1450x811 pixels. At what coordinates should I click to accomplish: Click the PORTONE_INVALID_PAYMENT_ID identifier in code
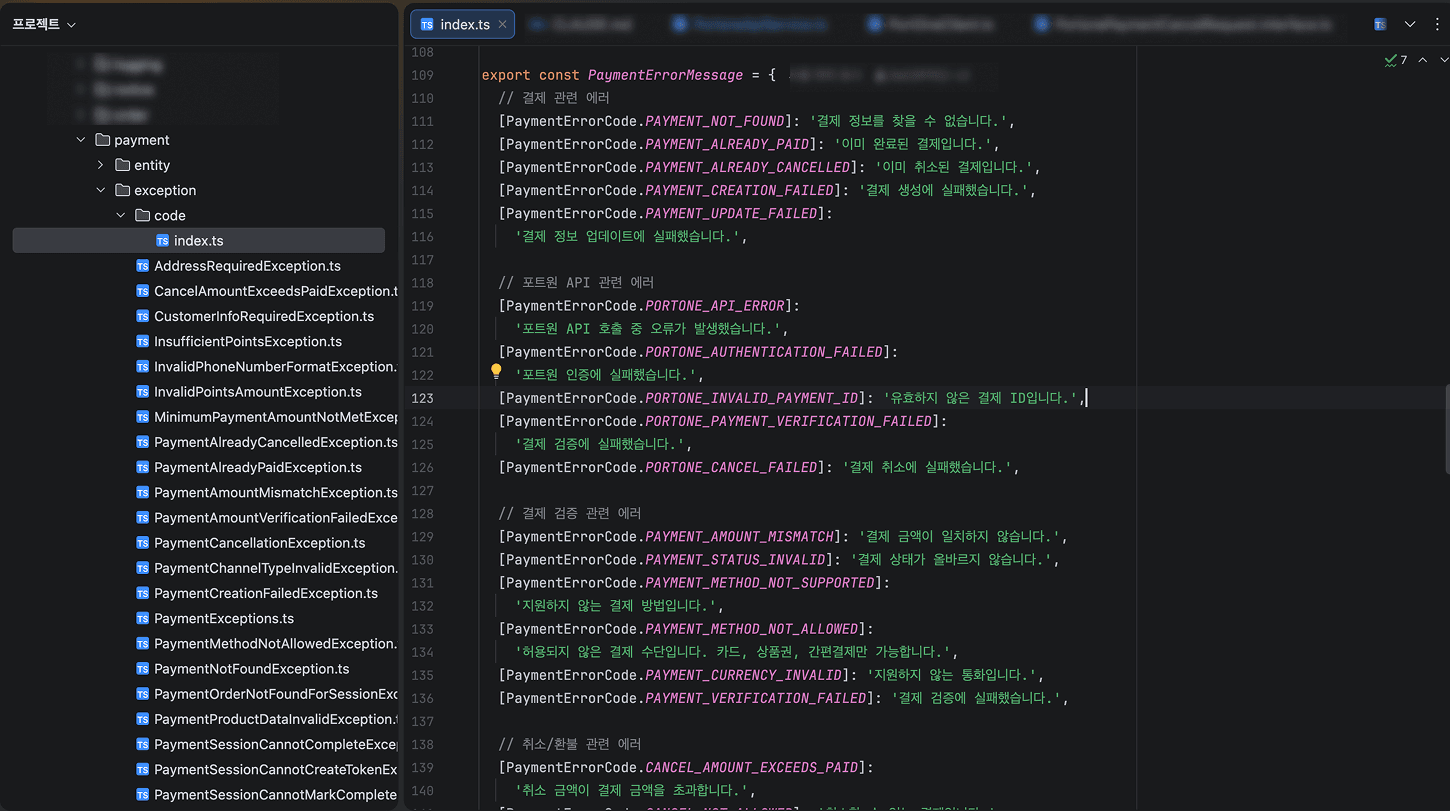751,398
